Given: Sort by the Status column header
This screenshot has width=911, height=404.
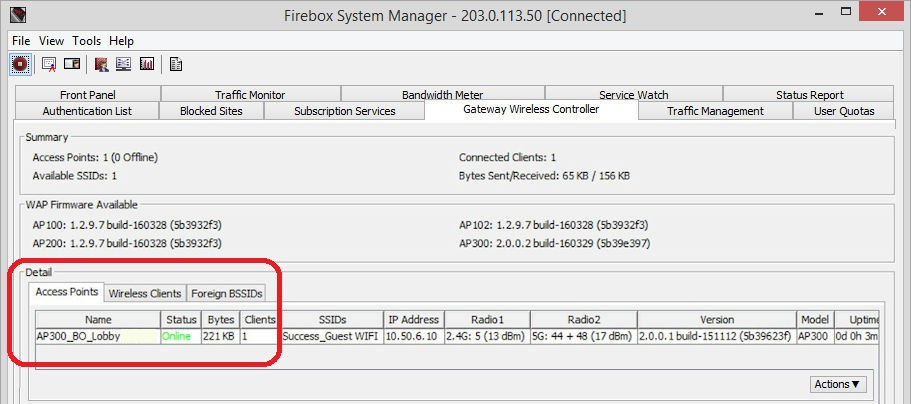Looking at the screenshot, I should tap(181, 320).
